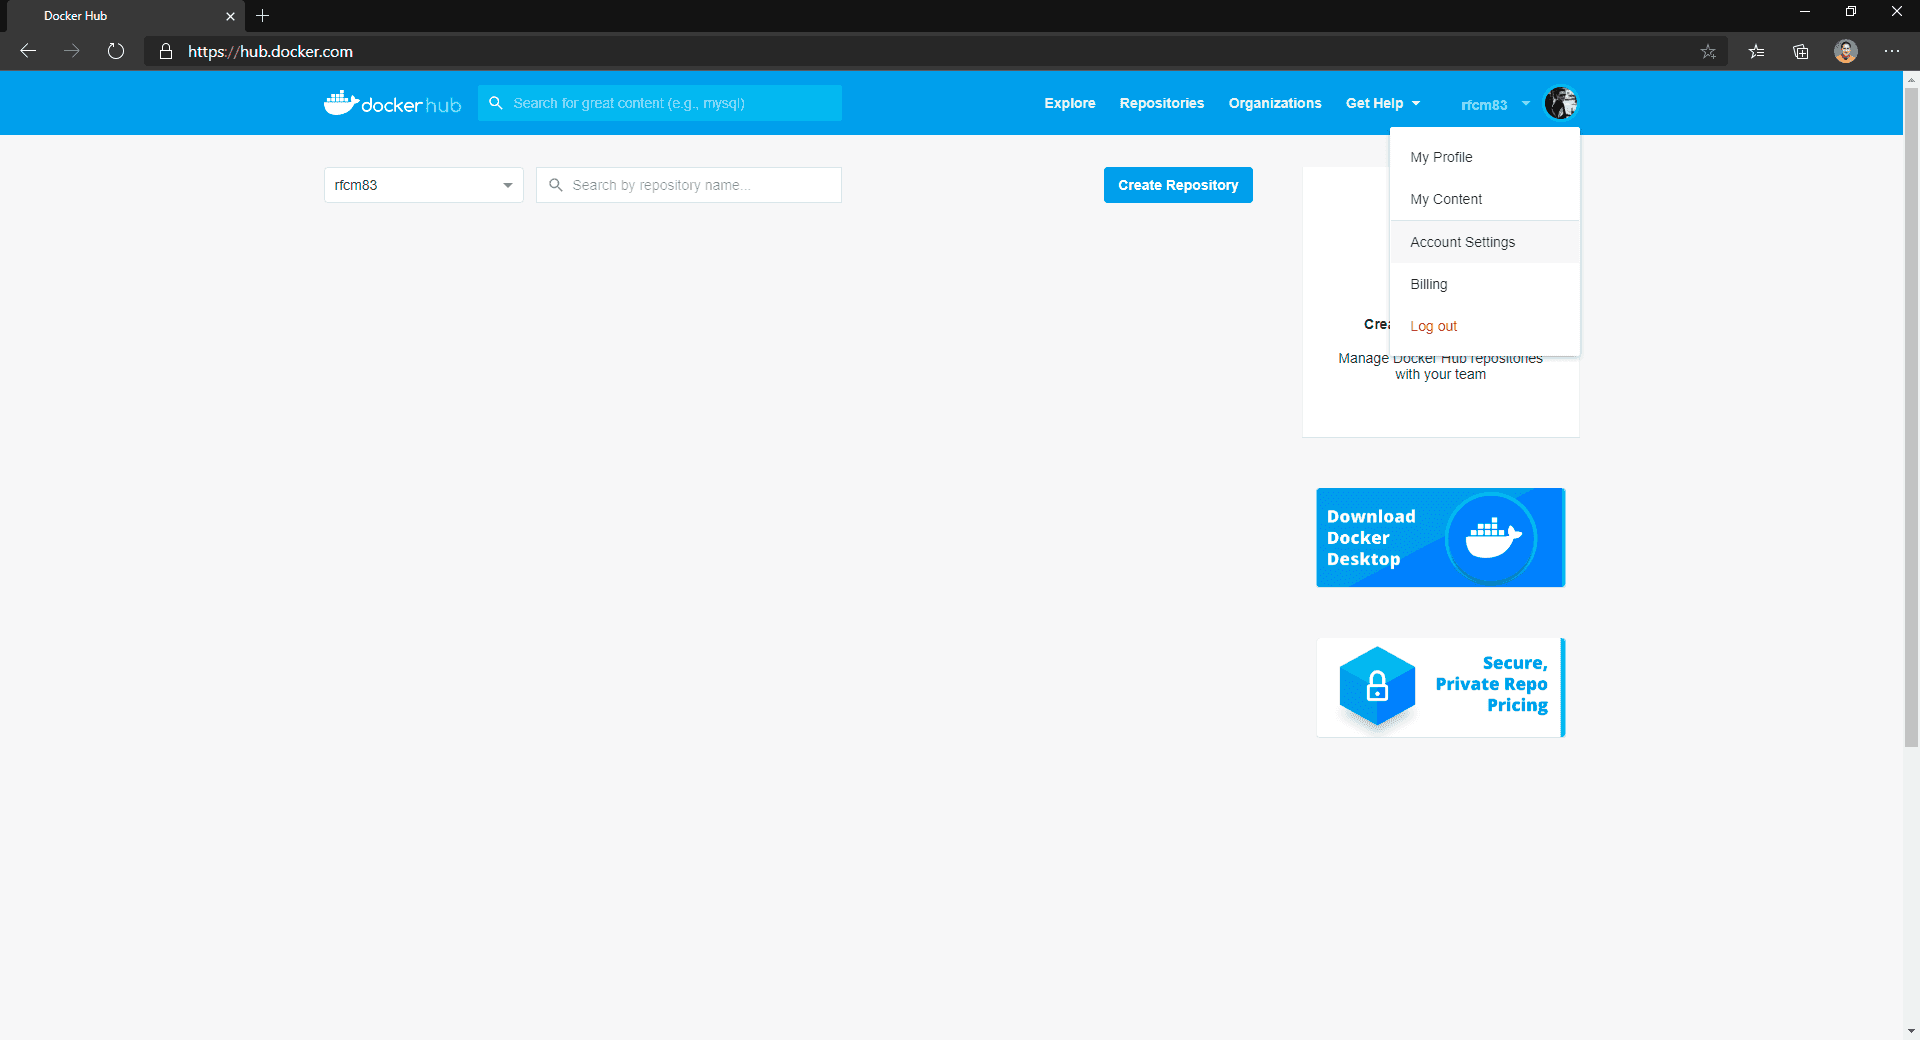The image size is (1920, 1040).
Task: Click the search magnifier in the header search bar
Action: [495, 103]
